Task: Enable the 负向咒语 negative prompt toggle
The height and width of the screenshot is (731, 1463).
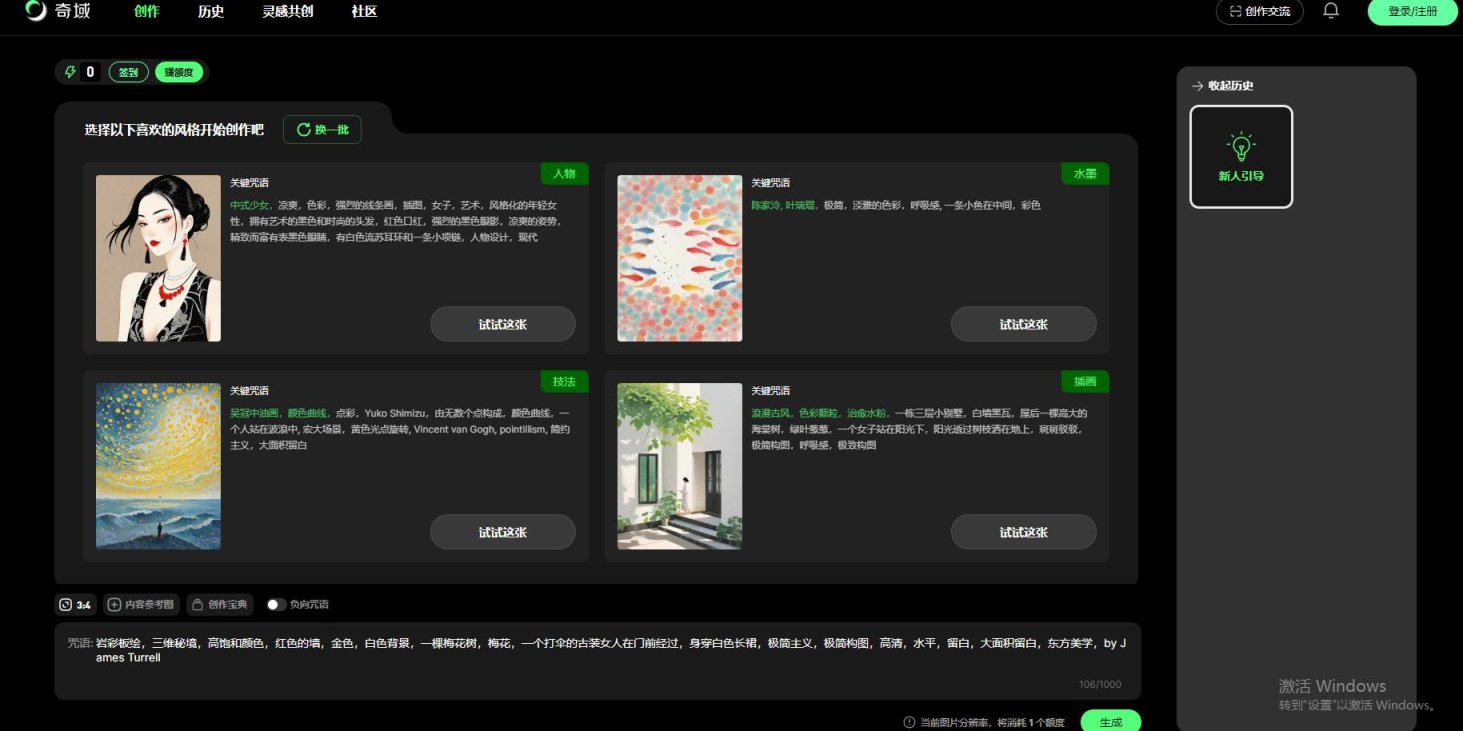Action: point(276,604)
